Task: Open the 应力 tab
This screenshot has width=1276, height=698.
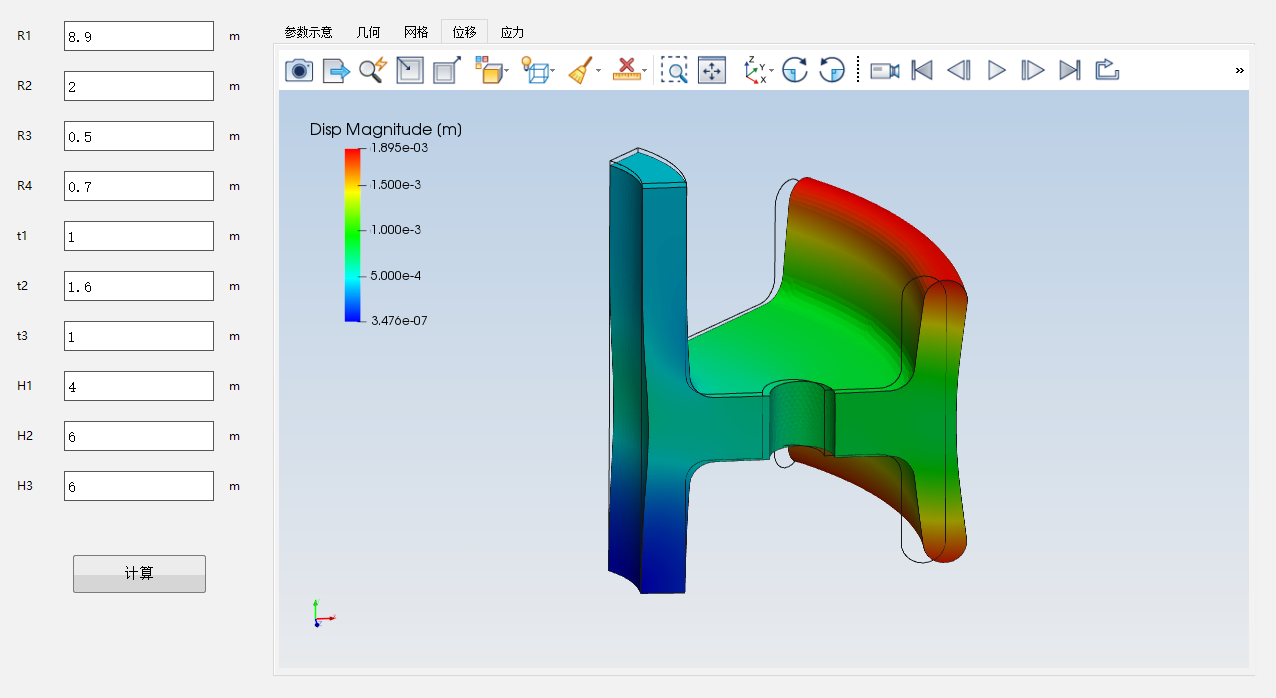Action: [512, 32]
